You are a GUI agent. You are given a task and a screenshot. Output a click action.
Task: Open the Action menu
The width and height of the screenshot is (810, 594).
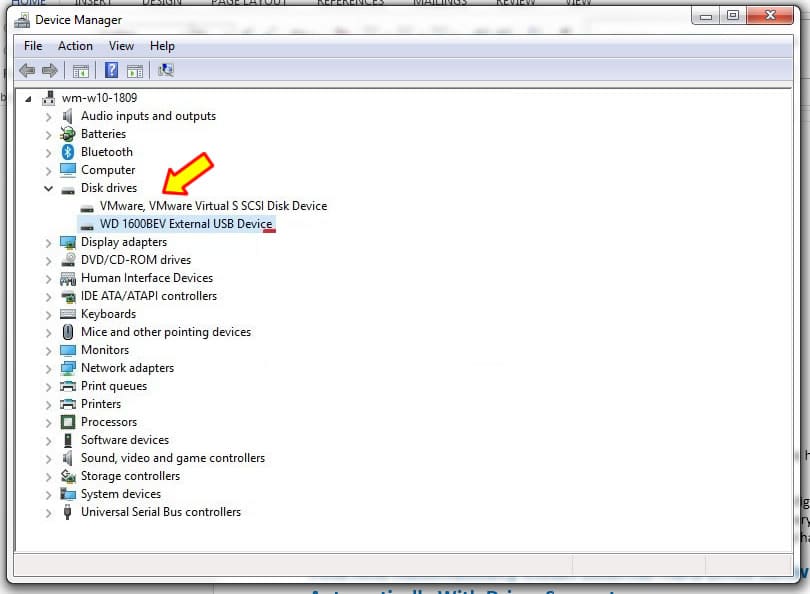click(75, 46)
